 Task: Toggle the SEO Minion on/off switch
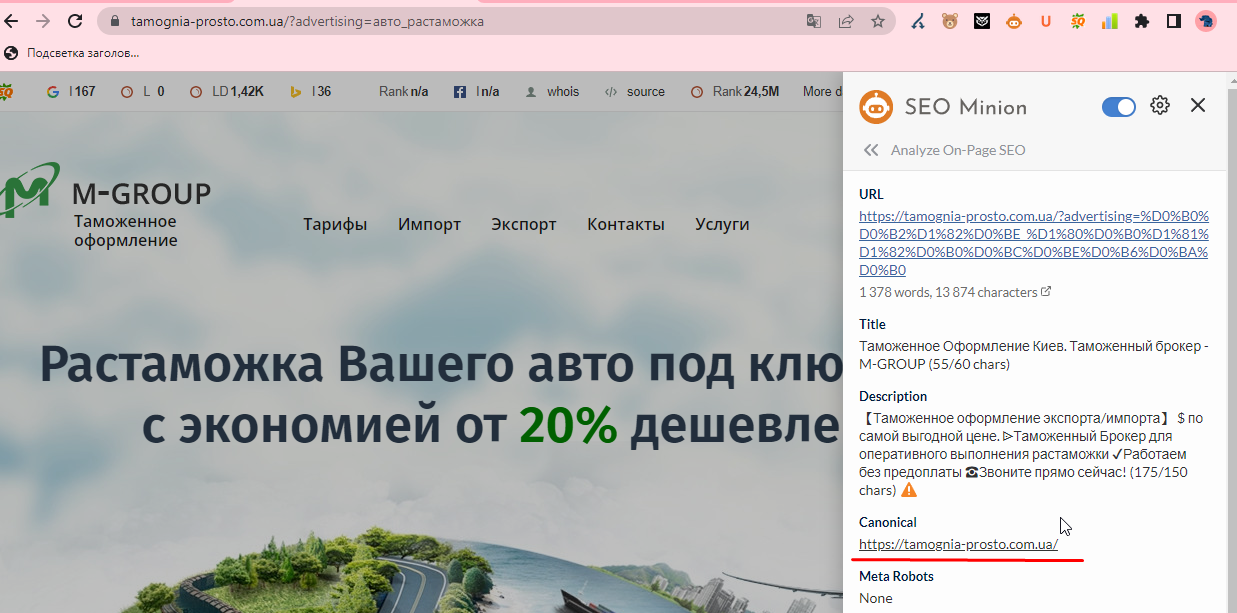click(x=1119, y=107)
